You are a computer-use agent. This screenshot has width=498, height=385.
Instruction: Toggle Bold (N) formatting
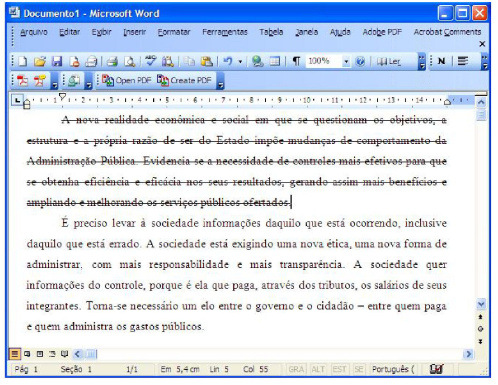click(x=442, y=61)
